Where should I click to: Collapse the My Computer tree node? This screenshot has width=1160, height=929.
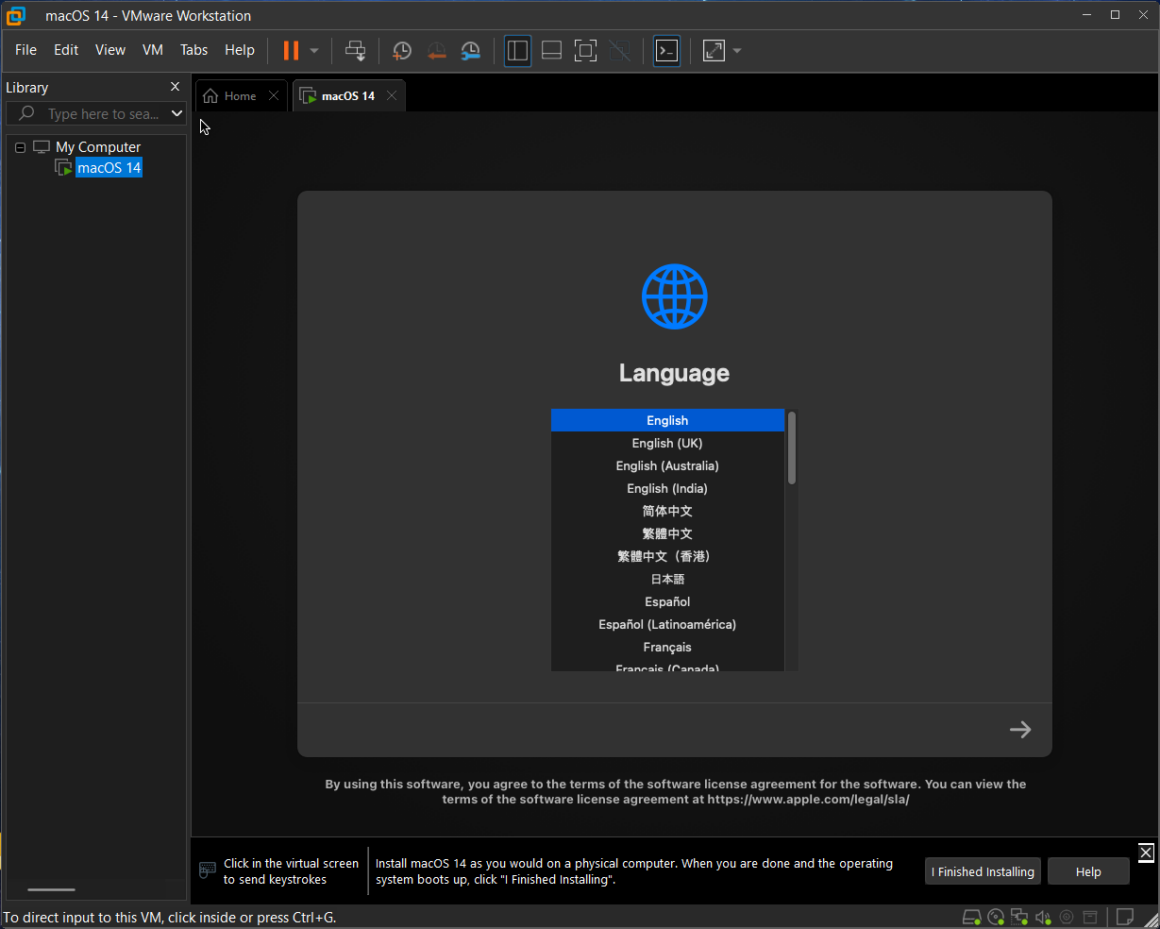tap(20, 147)
